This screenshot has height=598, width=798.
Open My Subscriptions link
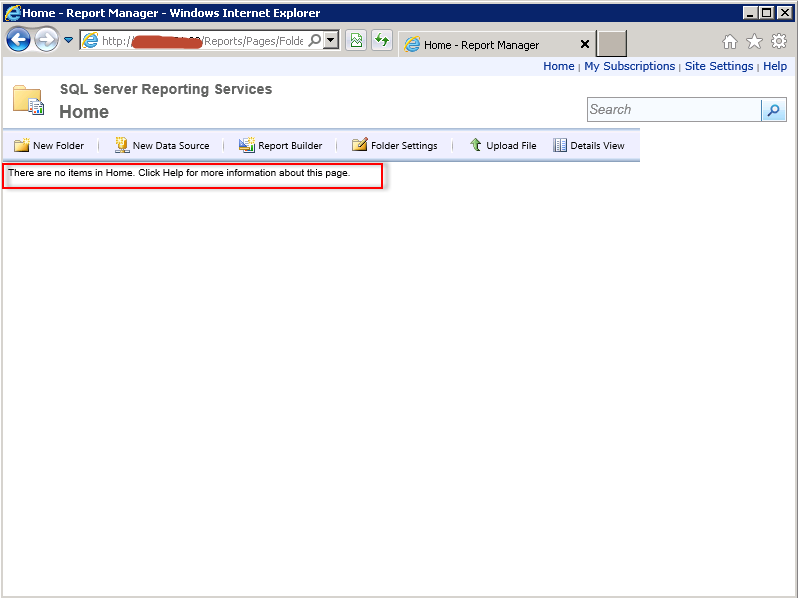[x=629, y=66]
